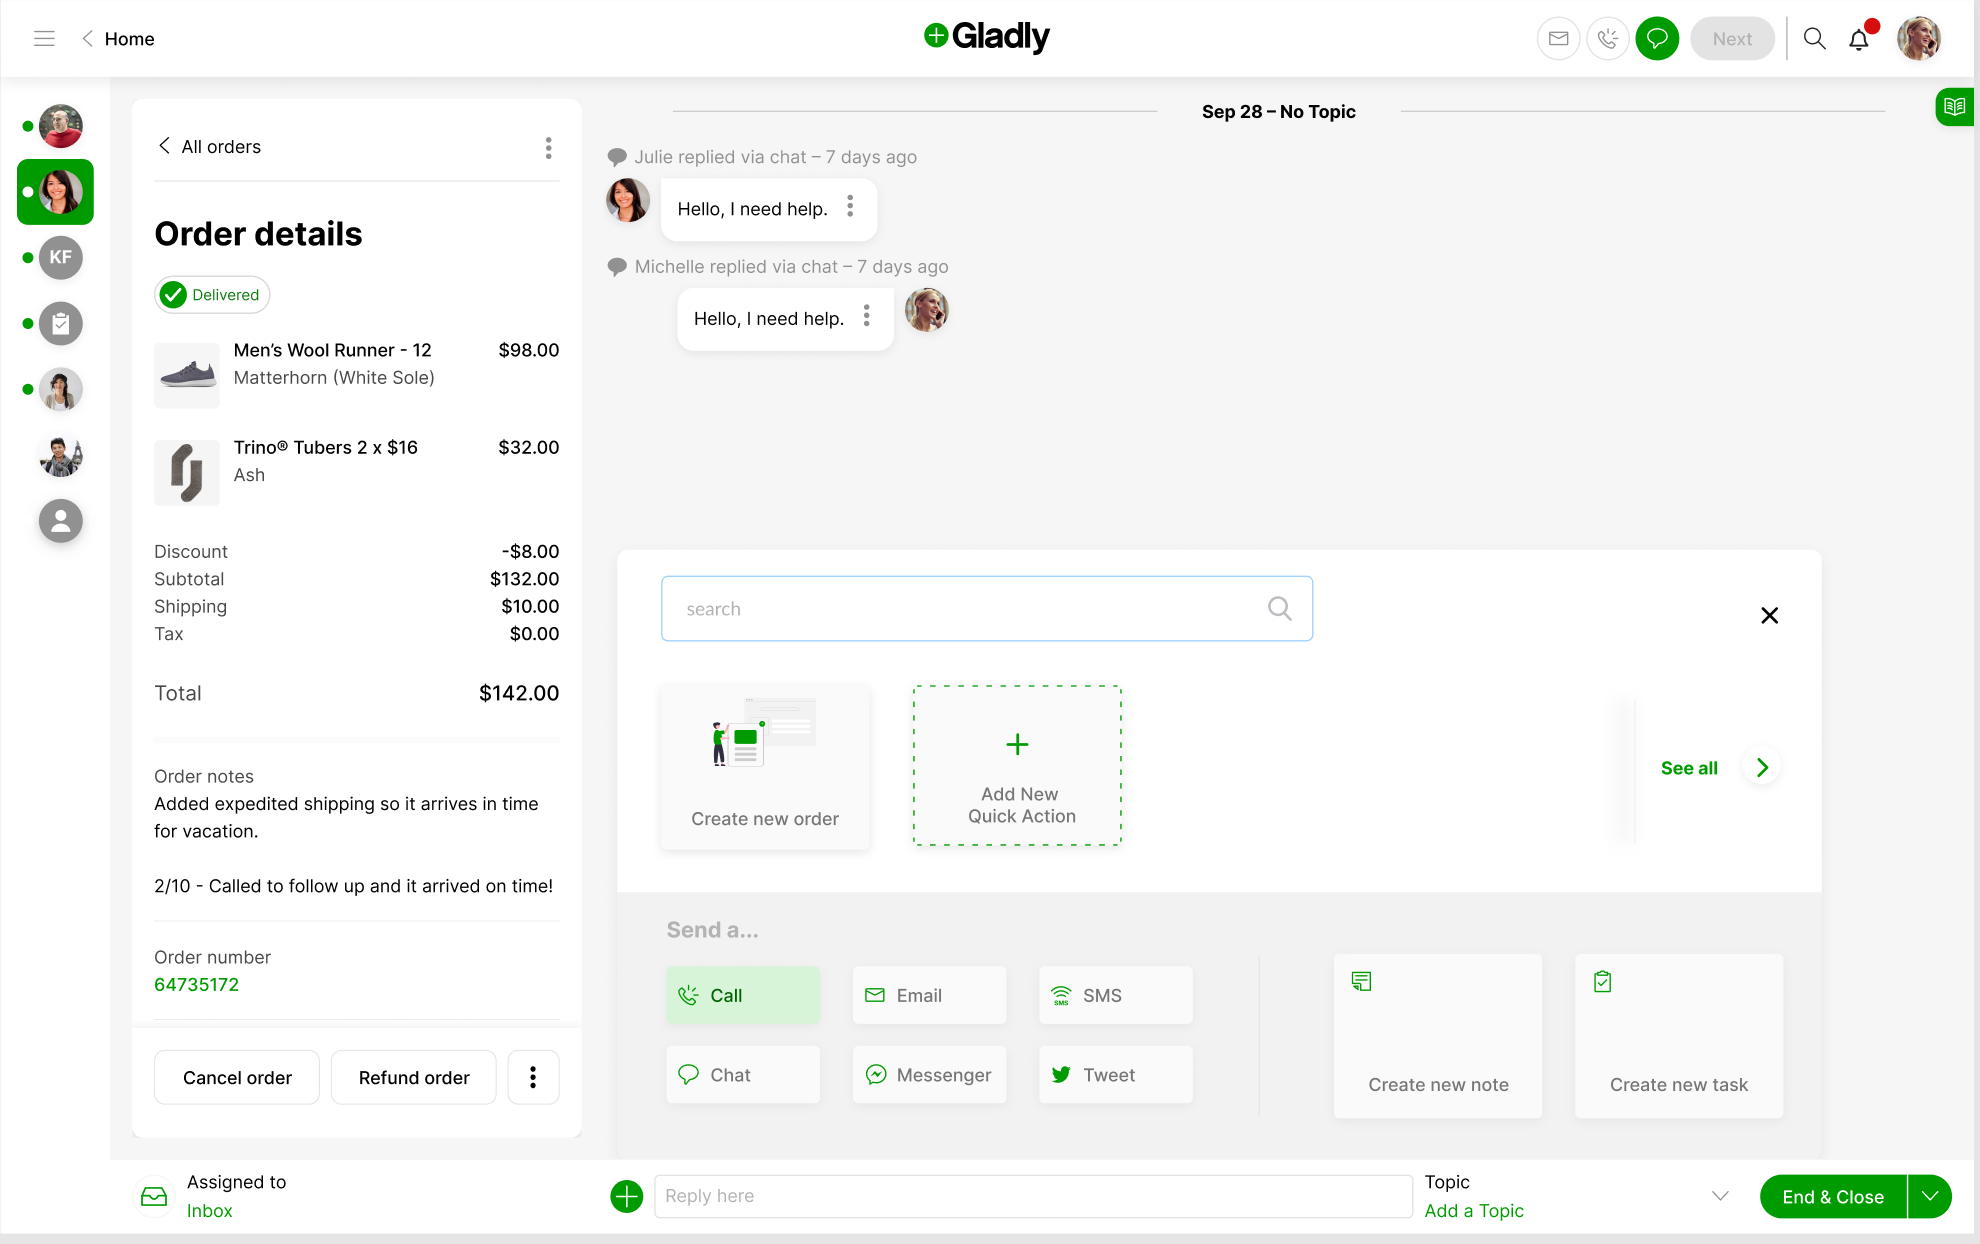1980x1244 pixels.
Task: Open notifications bell
Action: pos(1859,39)
